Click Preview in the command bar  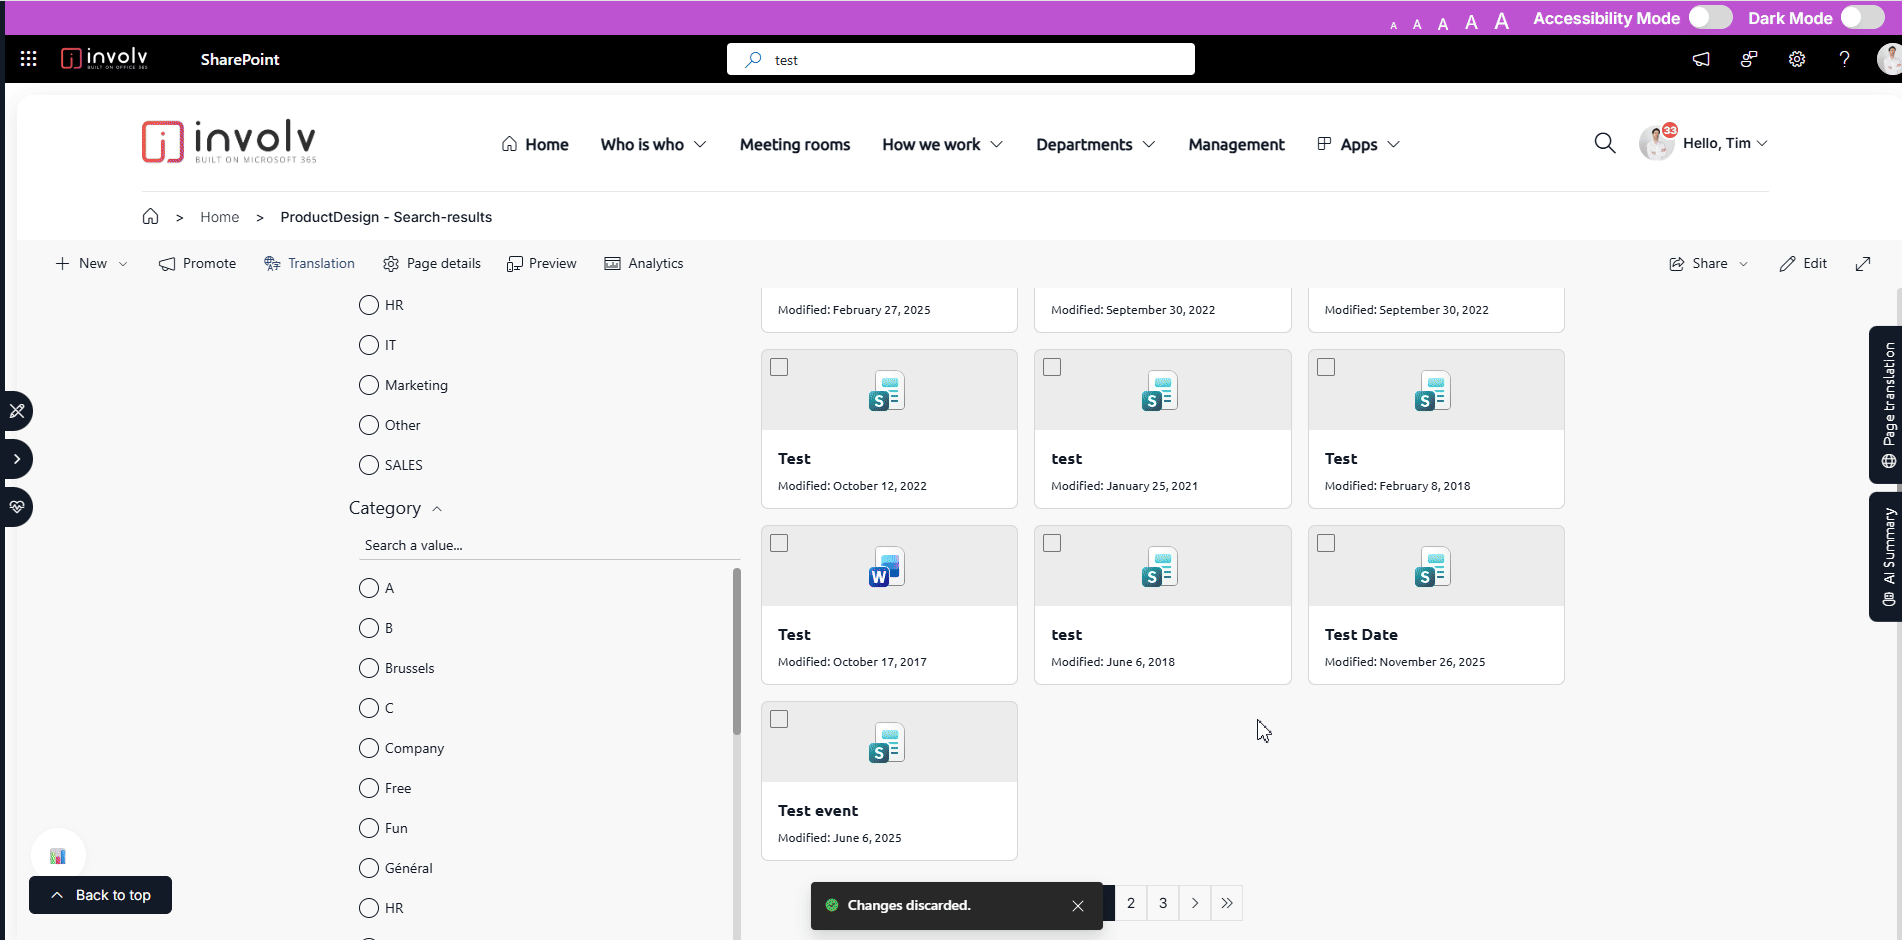click(x=541, y=263)
